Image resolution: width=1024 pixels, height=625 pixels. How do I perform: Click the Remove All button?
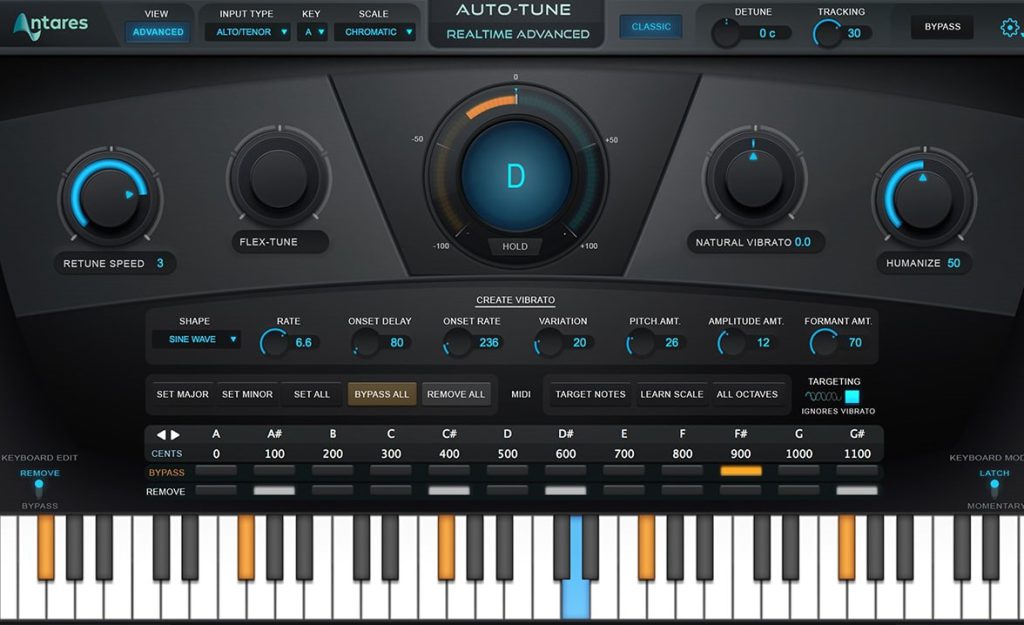point(456,394)
